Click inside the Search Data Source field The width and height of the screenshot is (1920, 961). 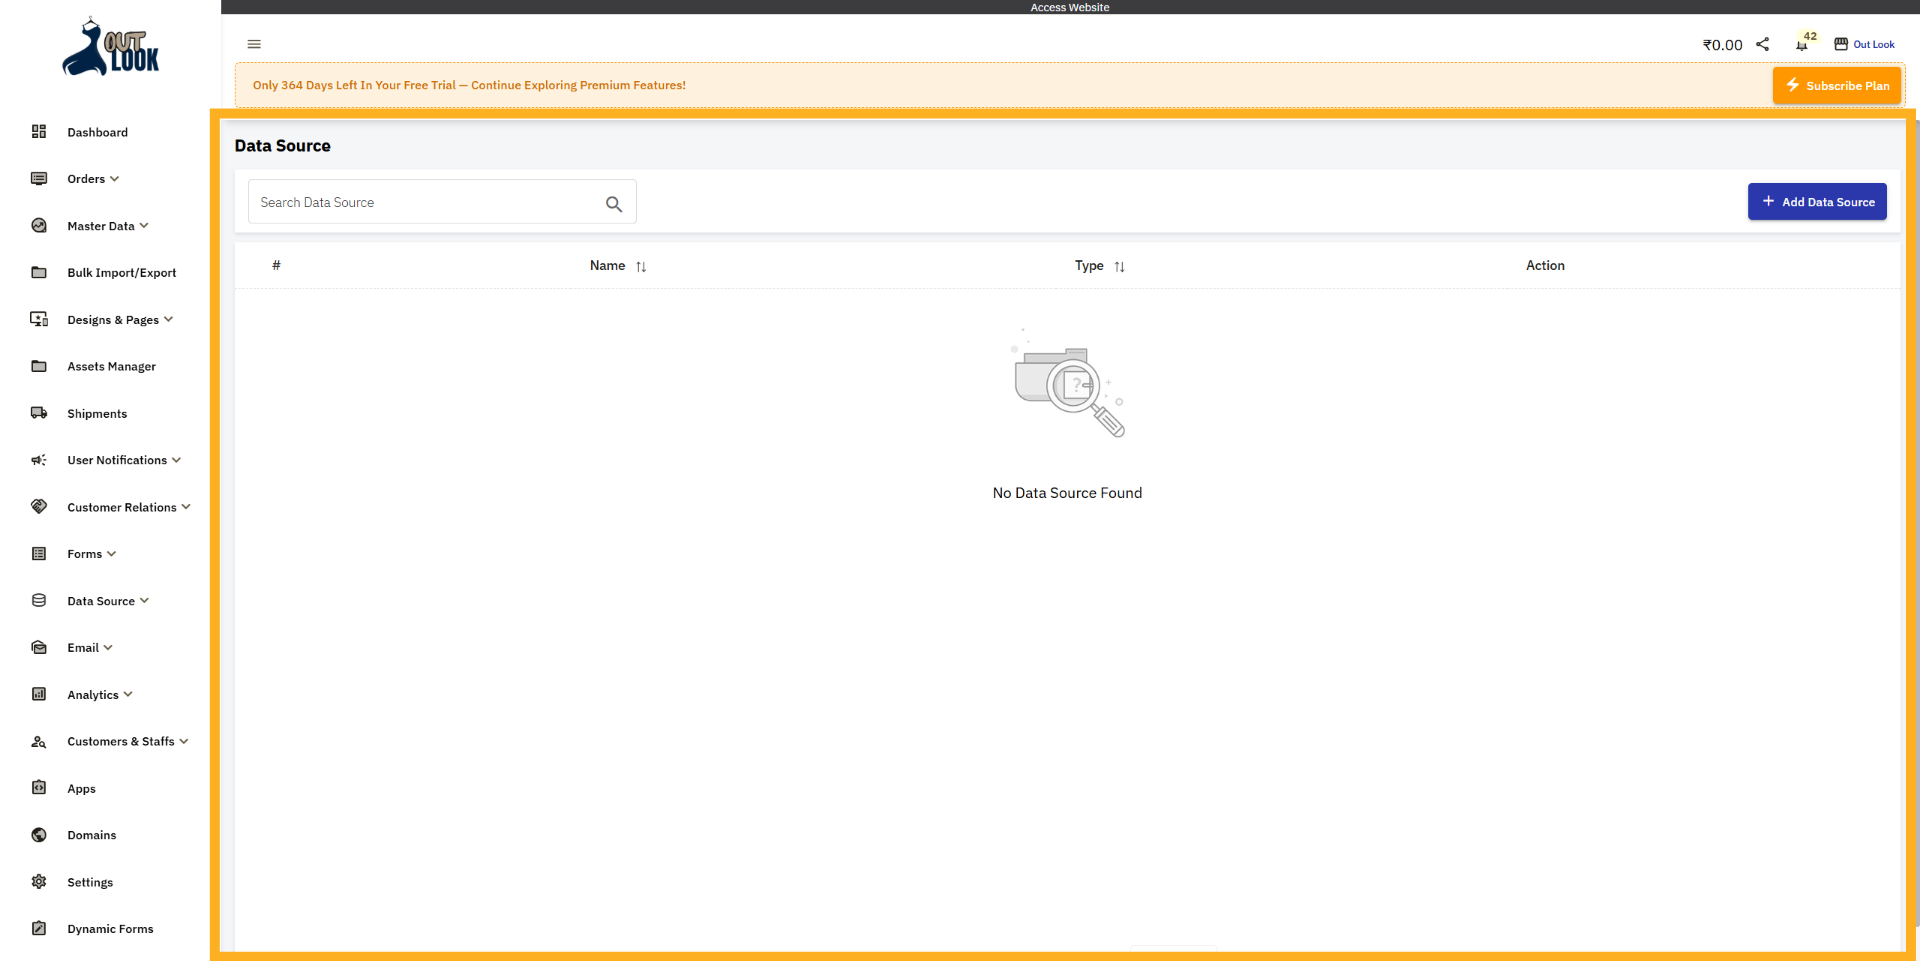[x=420, y=201]
